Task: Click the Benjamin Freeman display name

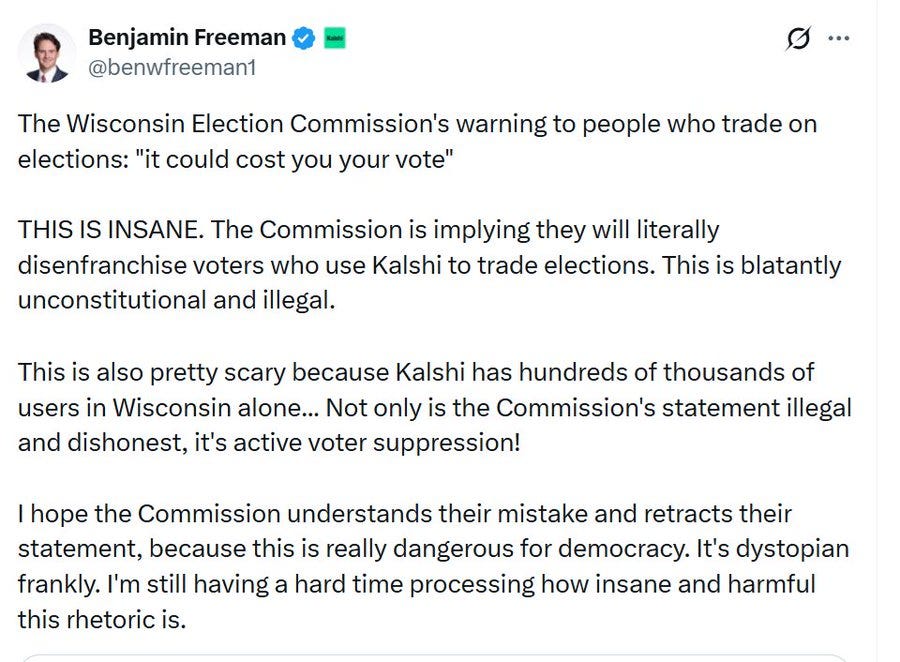Action: (187, 37)
